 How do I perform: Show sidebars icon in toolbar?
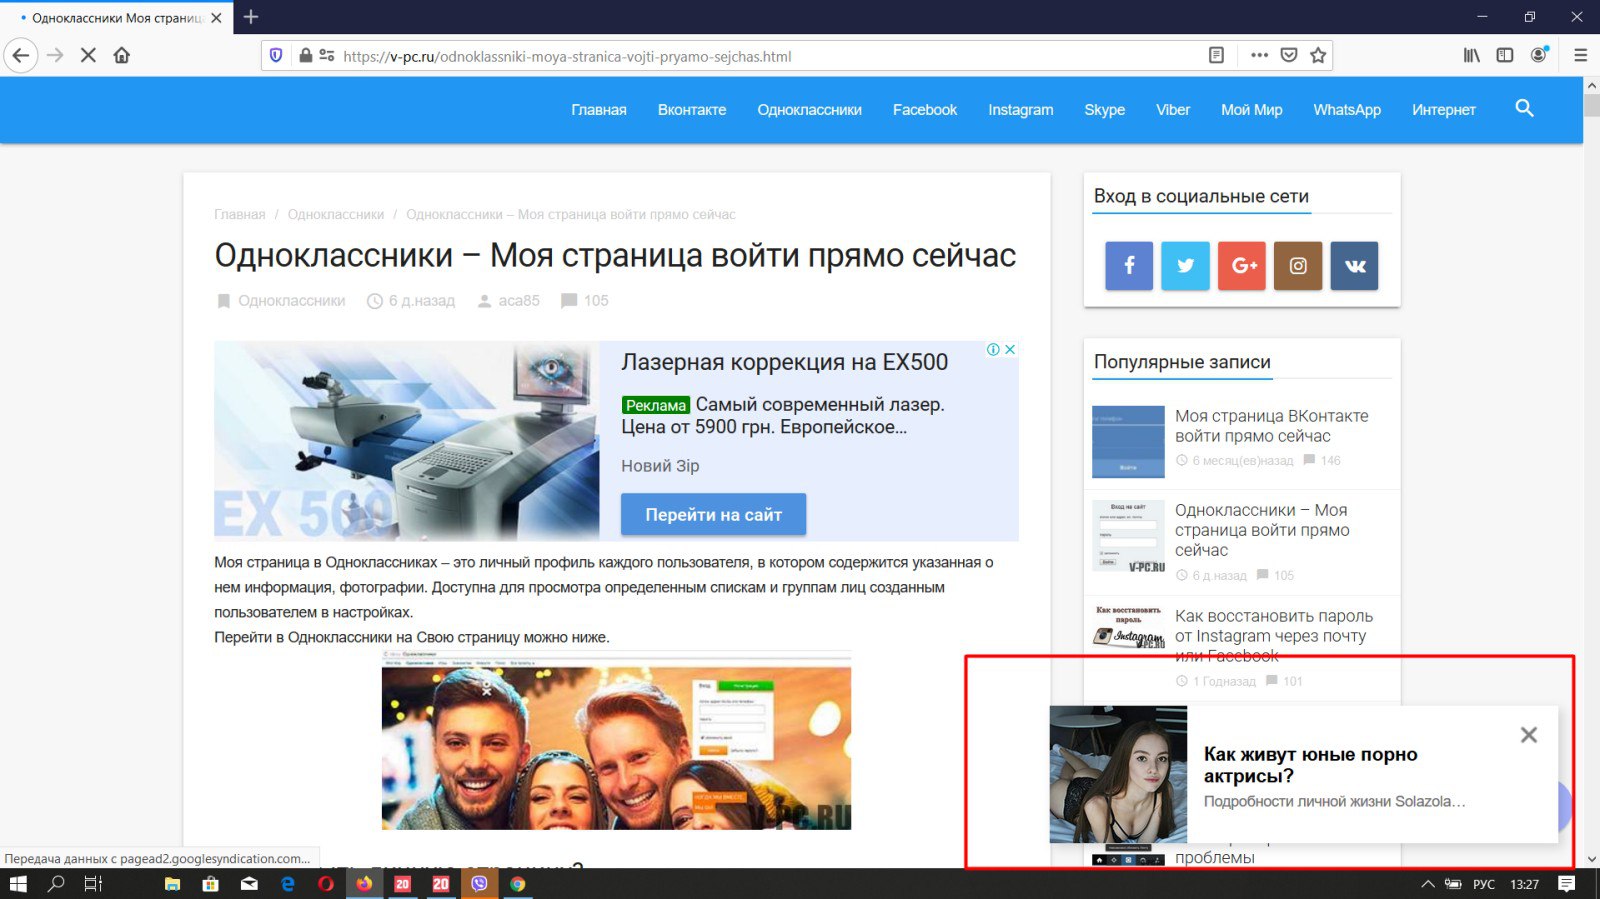[1505, 56]
